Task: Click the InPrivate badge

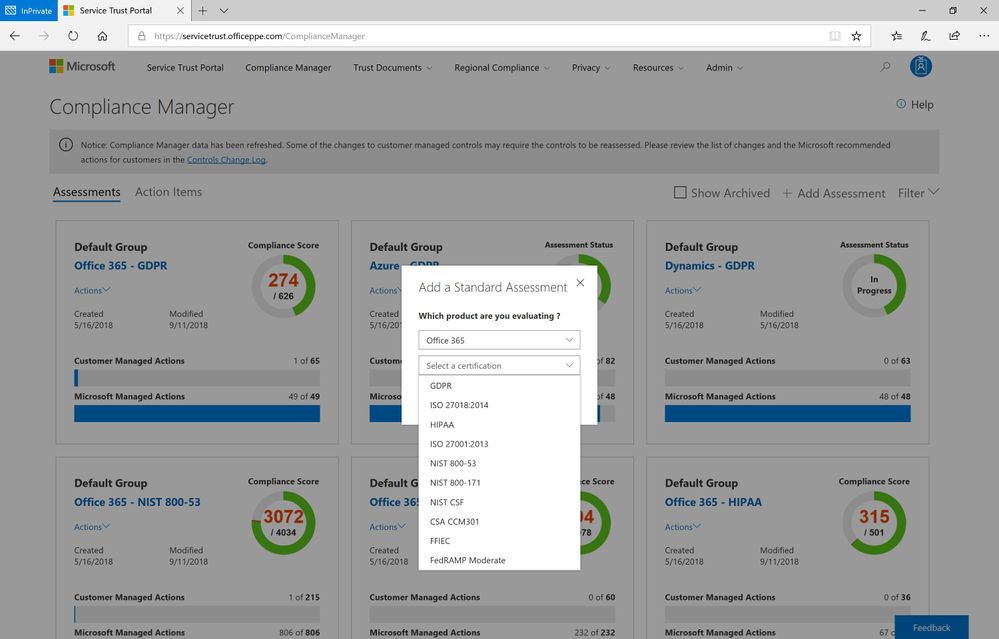Action: pos(29,10)
